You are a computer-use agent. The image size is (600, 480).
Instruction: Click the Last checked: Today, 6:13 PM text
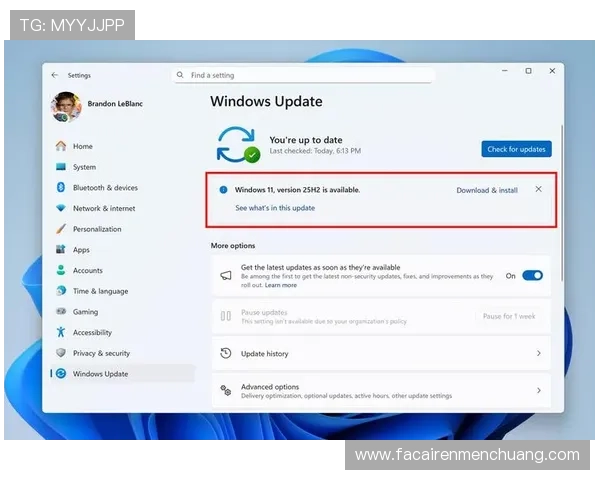315,151
